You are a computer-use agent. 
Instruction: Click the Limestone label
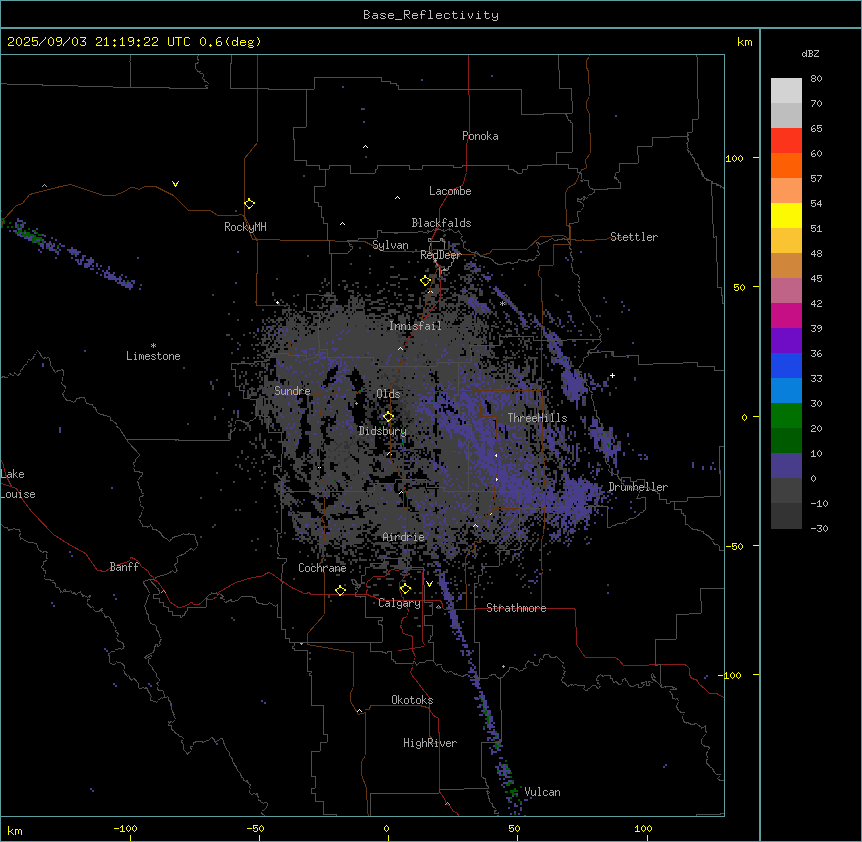point(153,356)
